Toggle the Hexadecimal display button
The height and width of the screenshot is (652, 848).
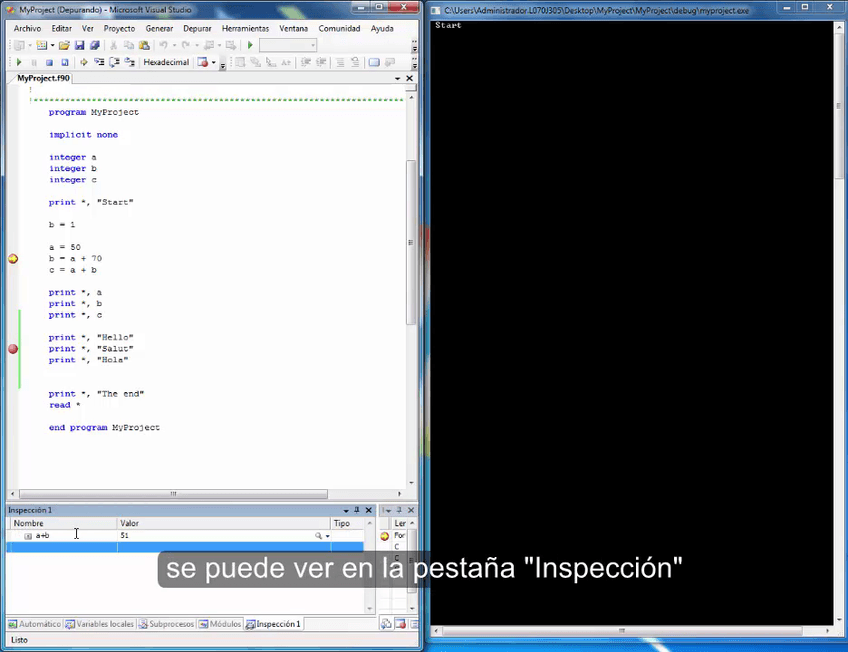tap(166, 62)
